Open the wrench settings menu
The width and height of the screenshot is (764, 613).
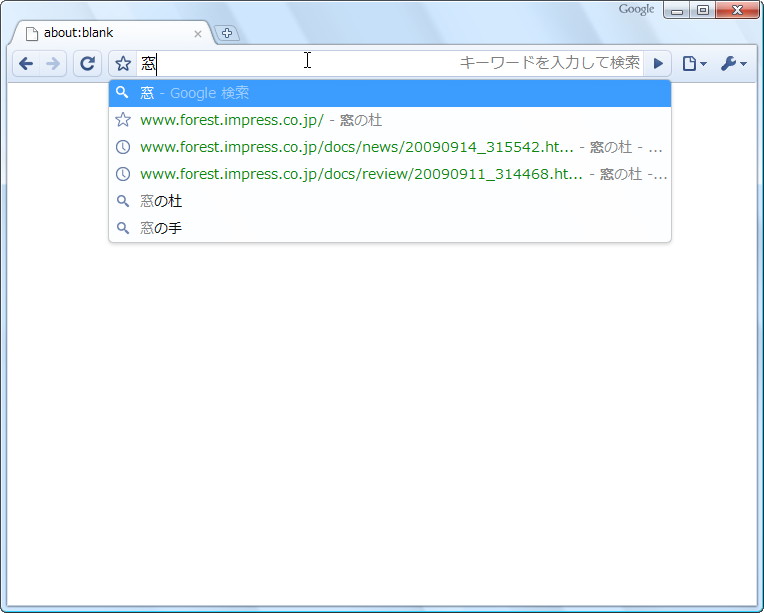(x=733, y=63)
